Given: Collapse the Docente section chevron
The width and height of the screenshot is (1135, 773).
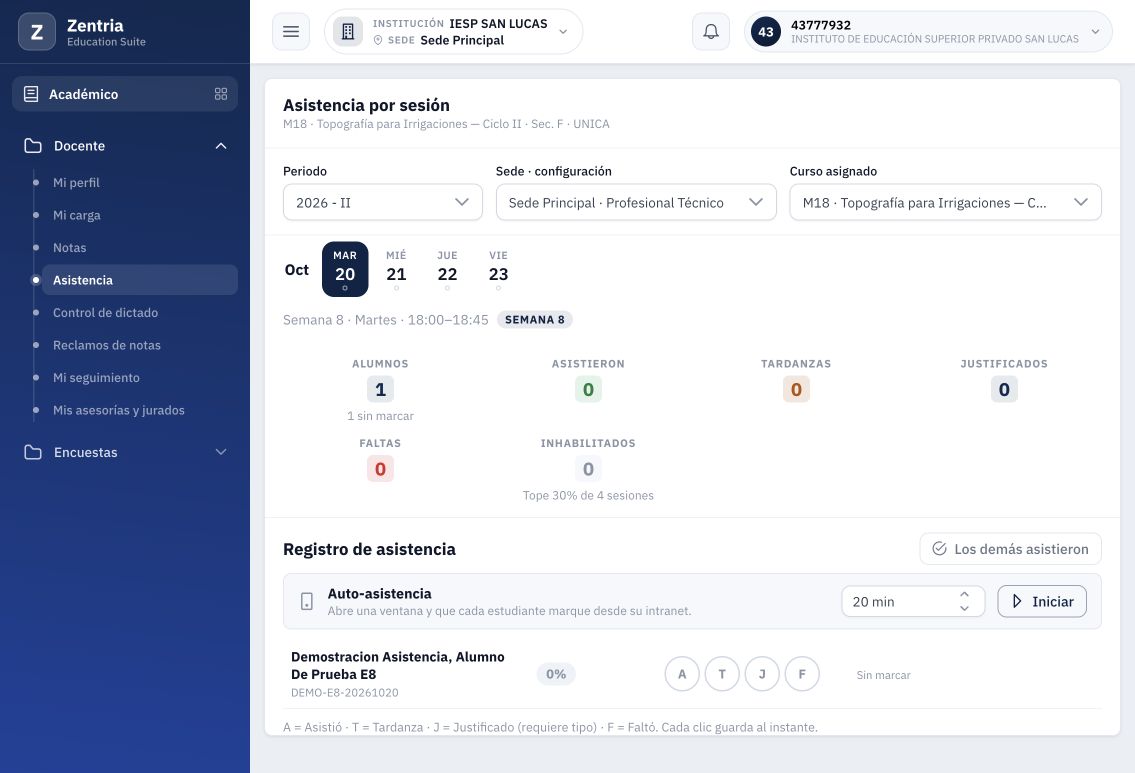Looking at the screenshot, I should point(221,145).
